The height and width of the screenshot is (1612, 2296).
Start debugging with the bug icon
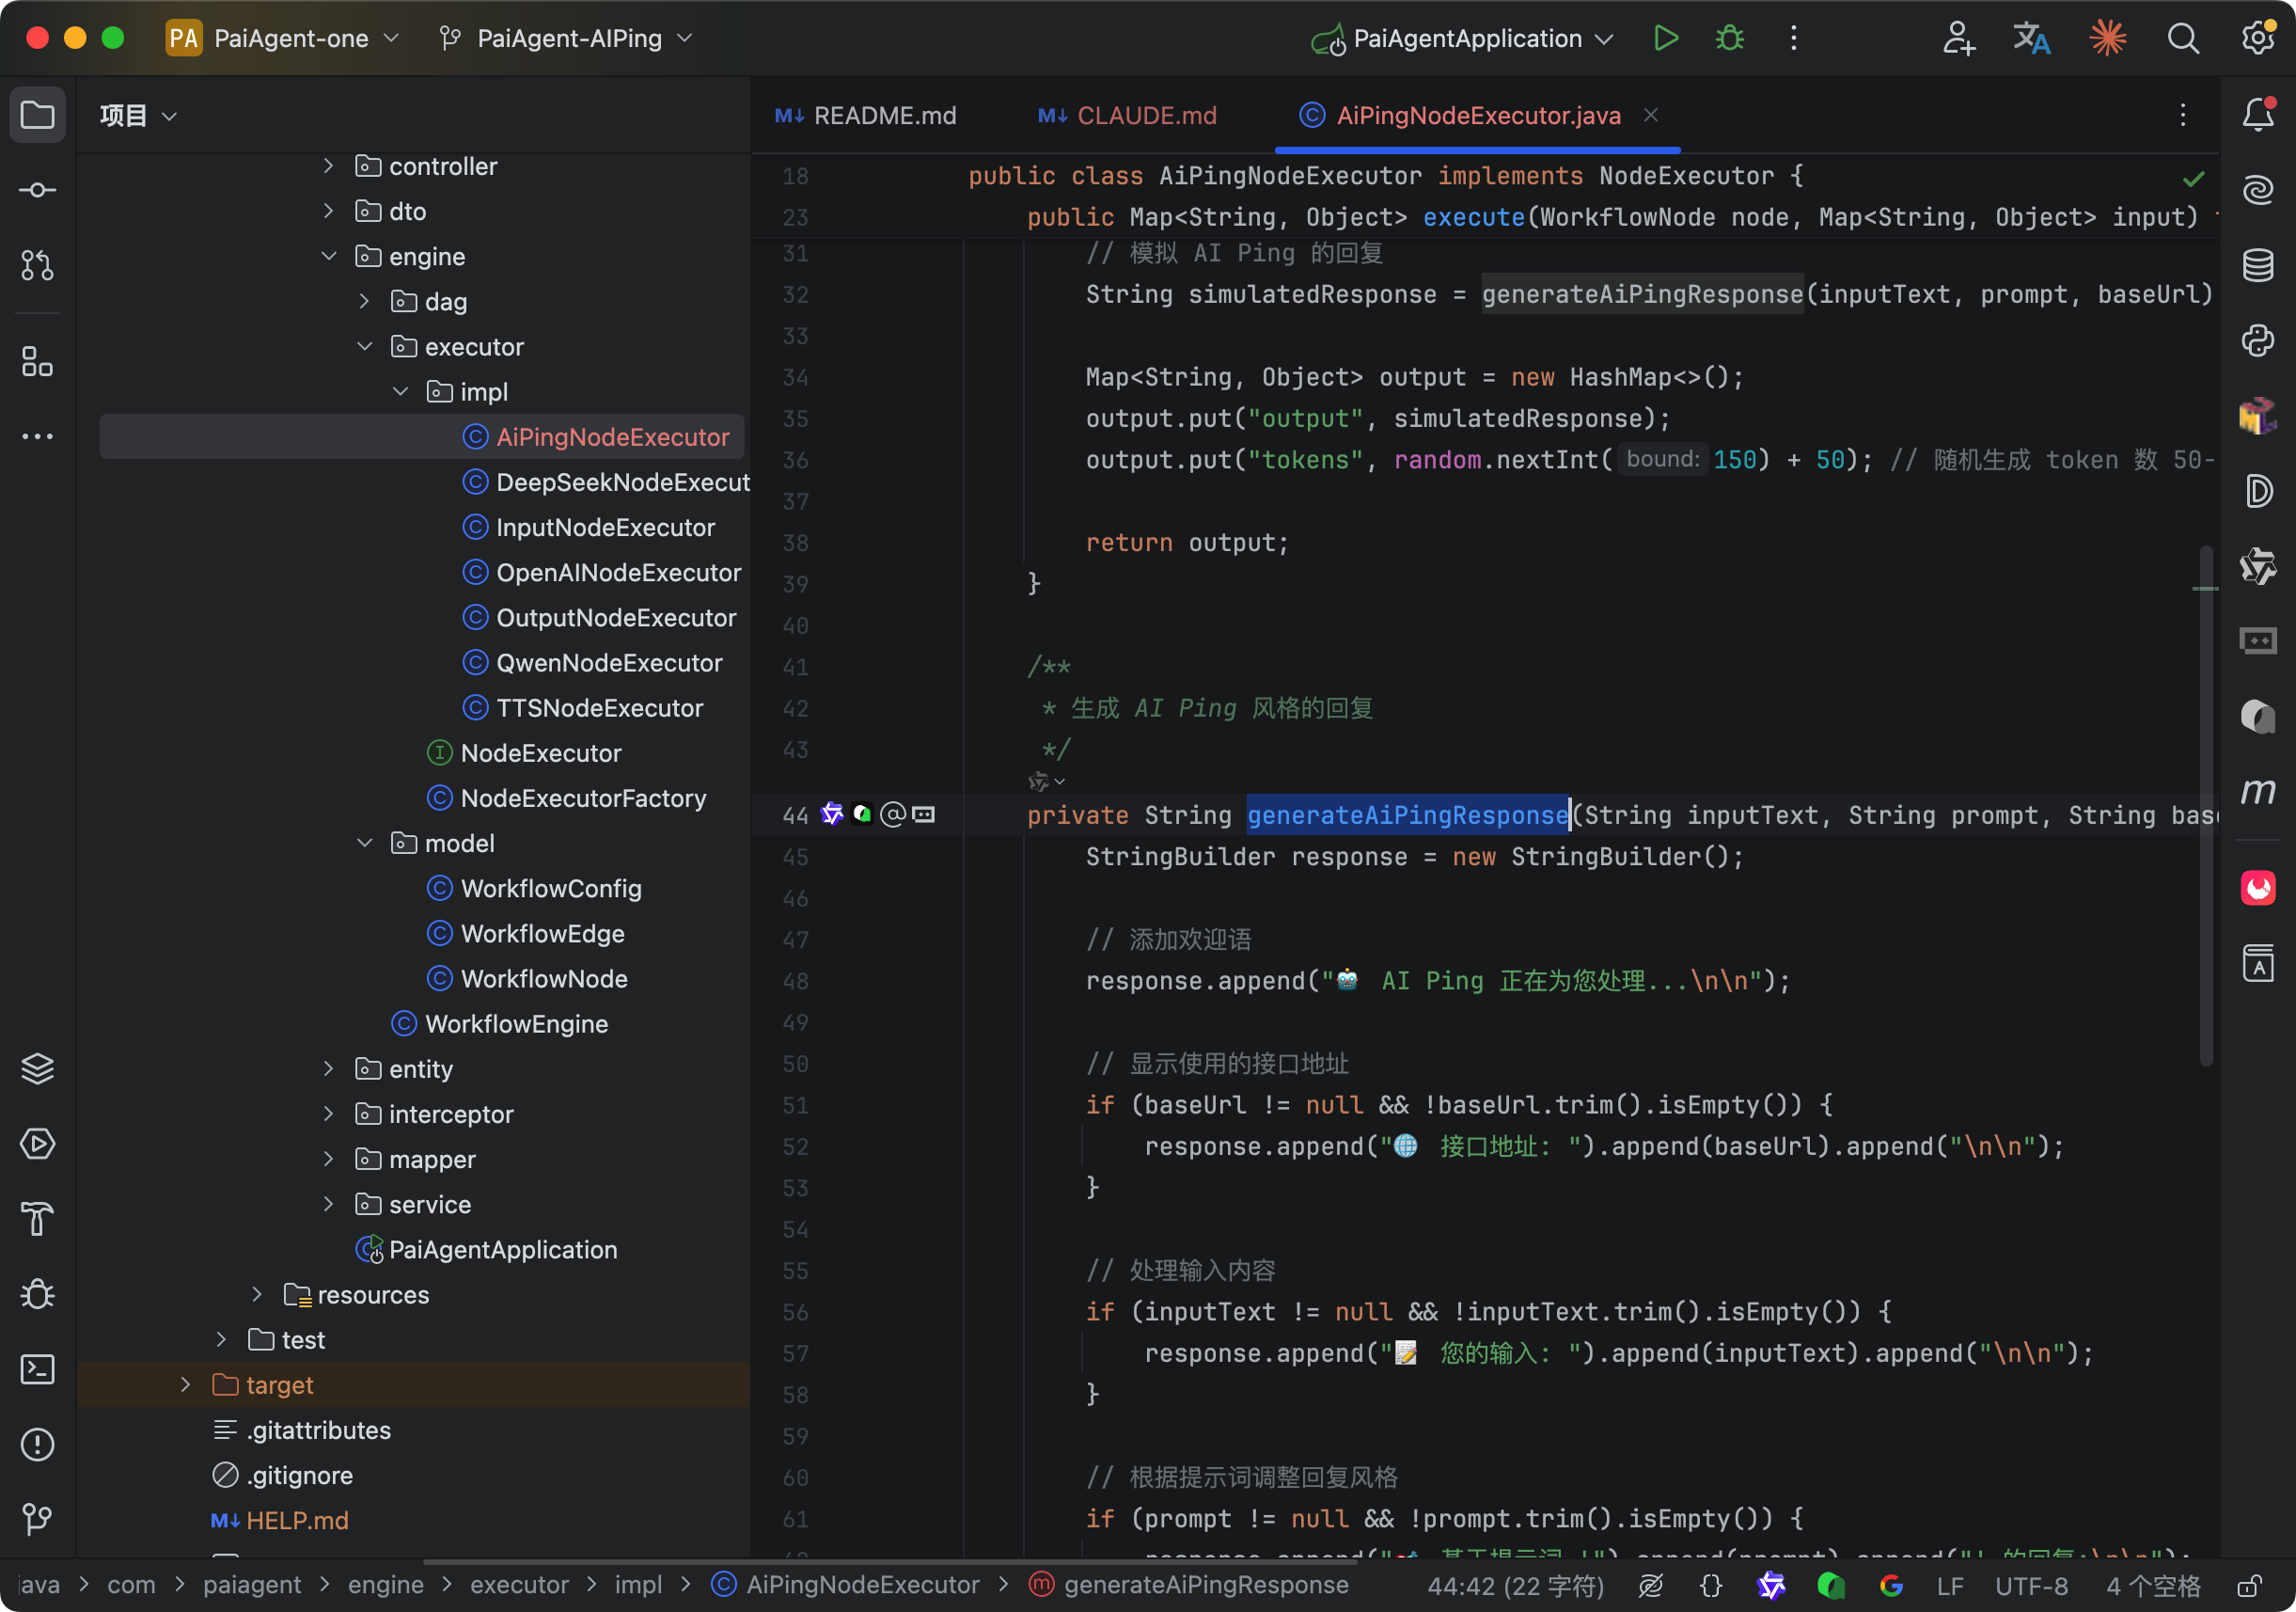point(1729,38)
